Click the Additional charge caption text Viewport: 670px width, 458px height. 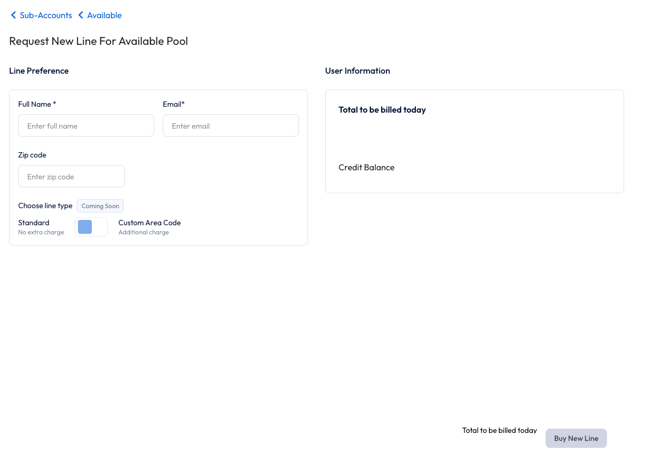[x=143, y=233]
